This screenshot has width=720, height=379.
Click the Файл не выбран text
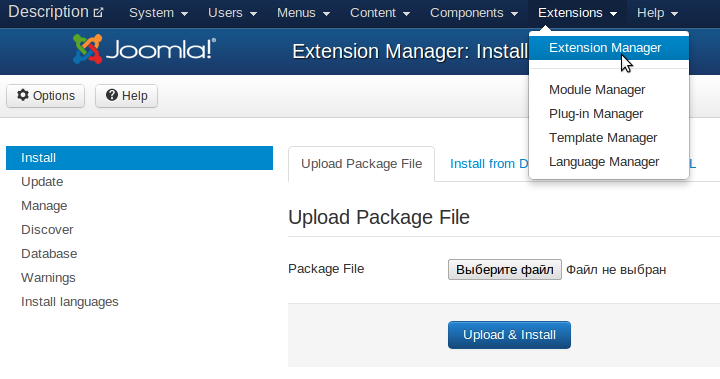click(x=616, y=270)
